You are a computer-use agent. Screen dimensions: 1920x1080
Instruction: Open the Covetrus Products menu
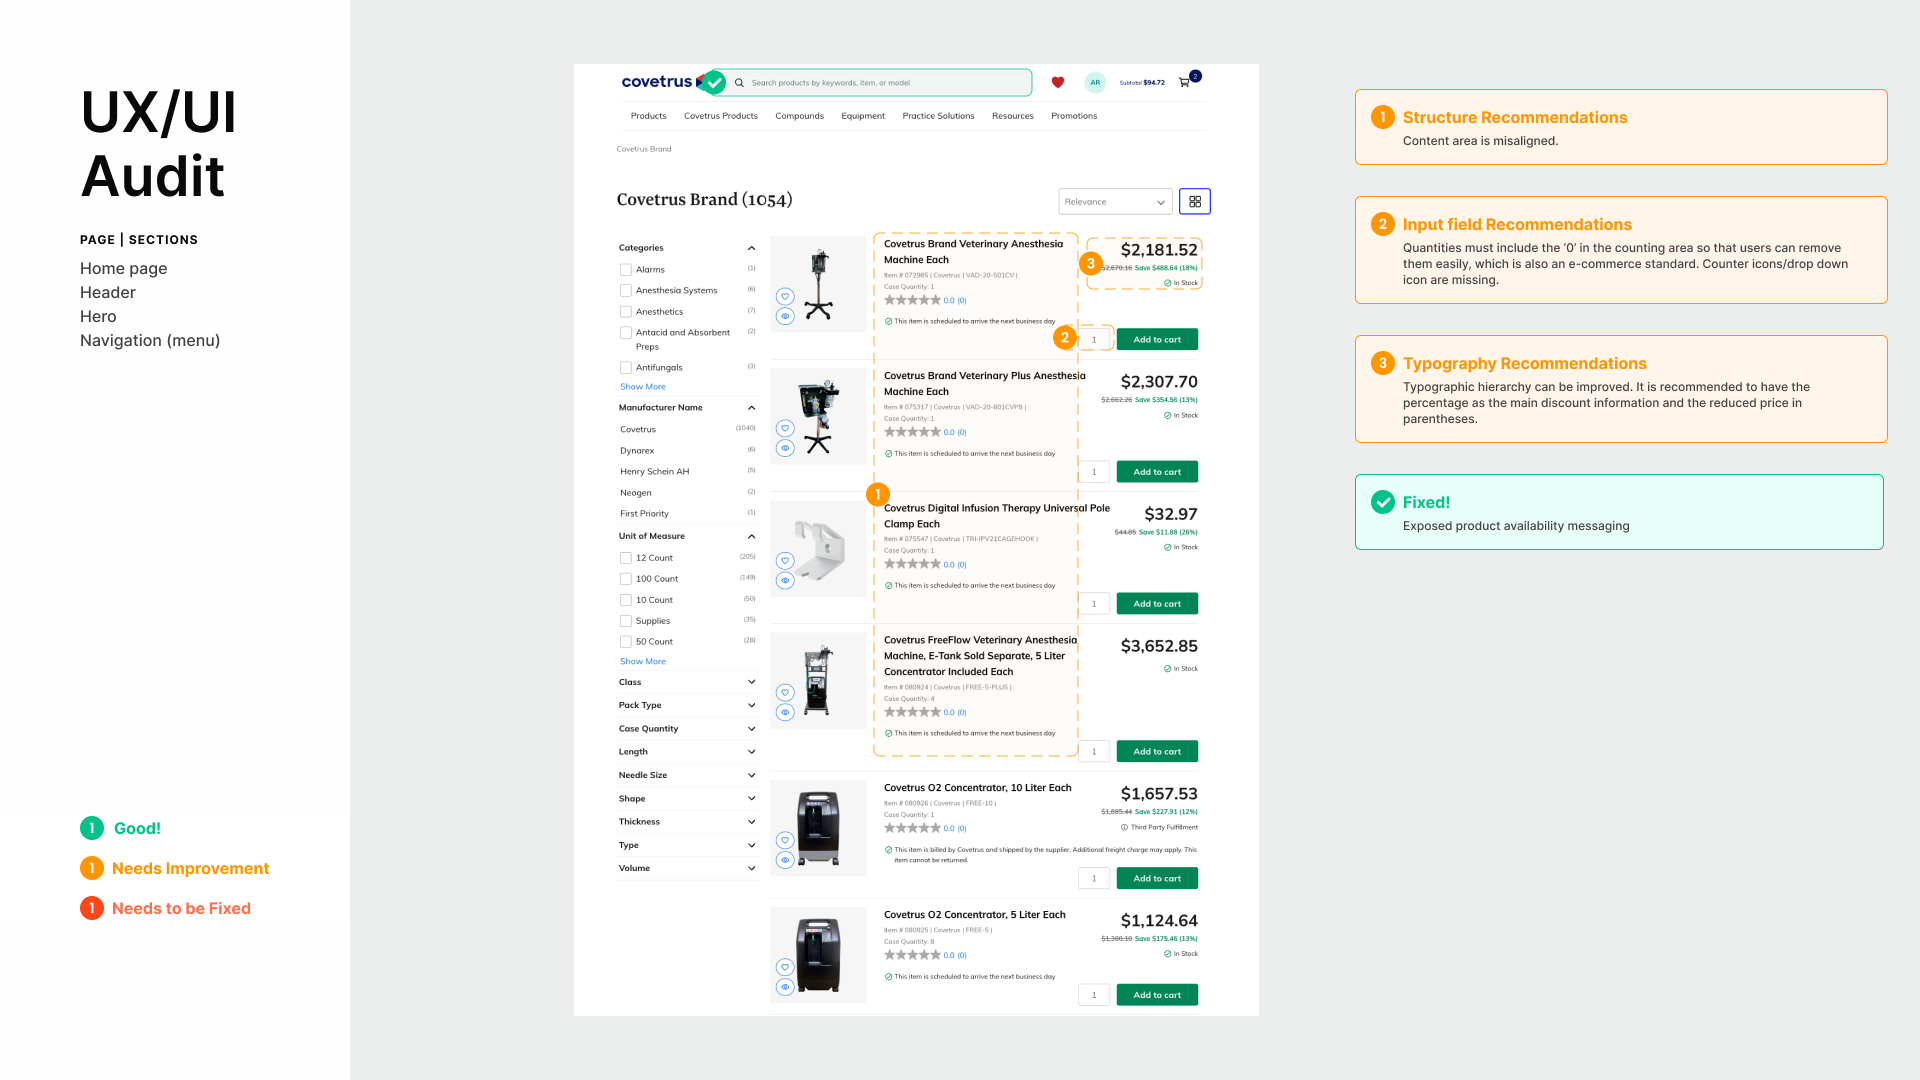pos(721,116)
